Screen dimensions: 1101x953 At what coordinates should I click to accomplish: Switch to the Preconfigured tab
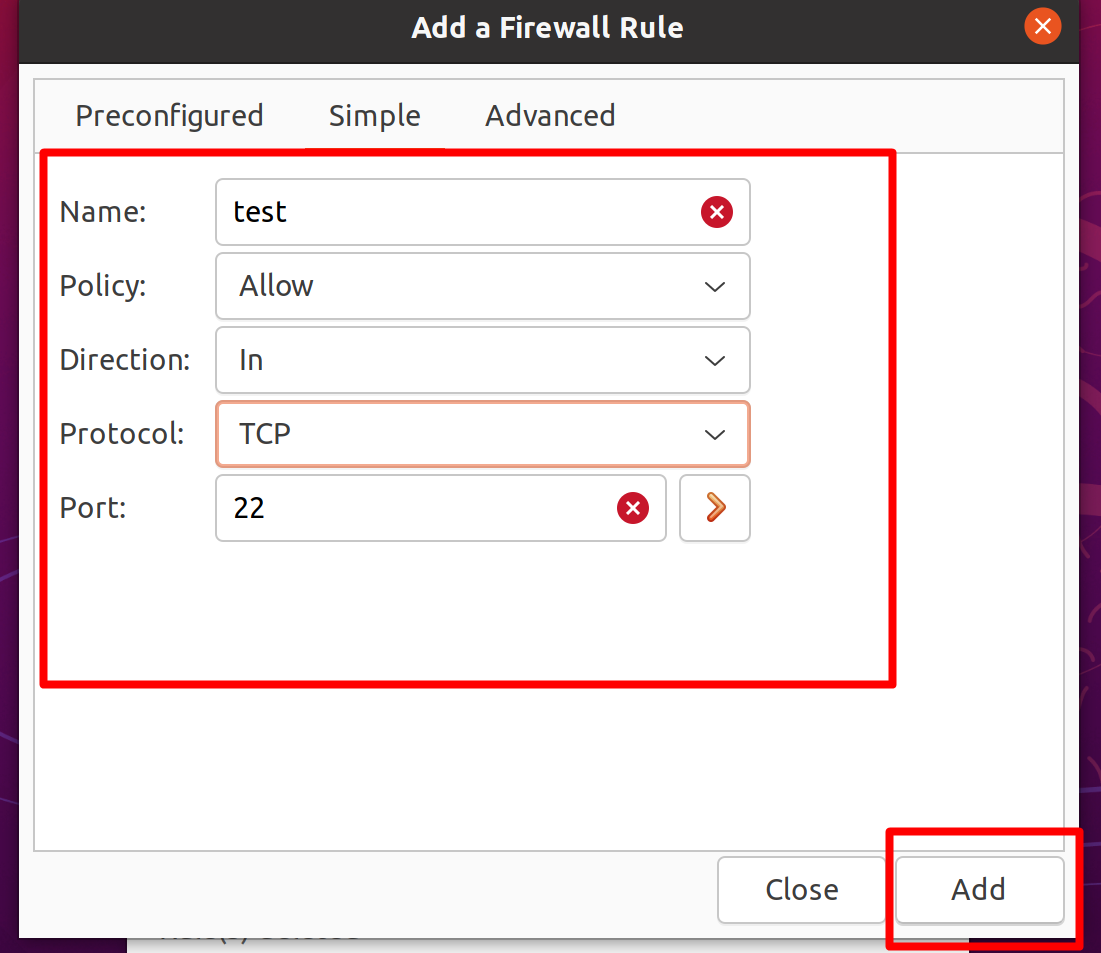click(169, 115)
